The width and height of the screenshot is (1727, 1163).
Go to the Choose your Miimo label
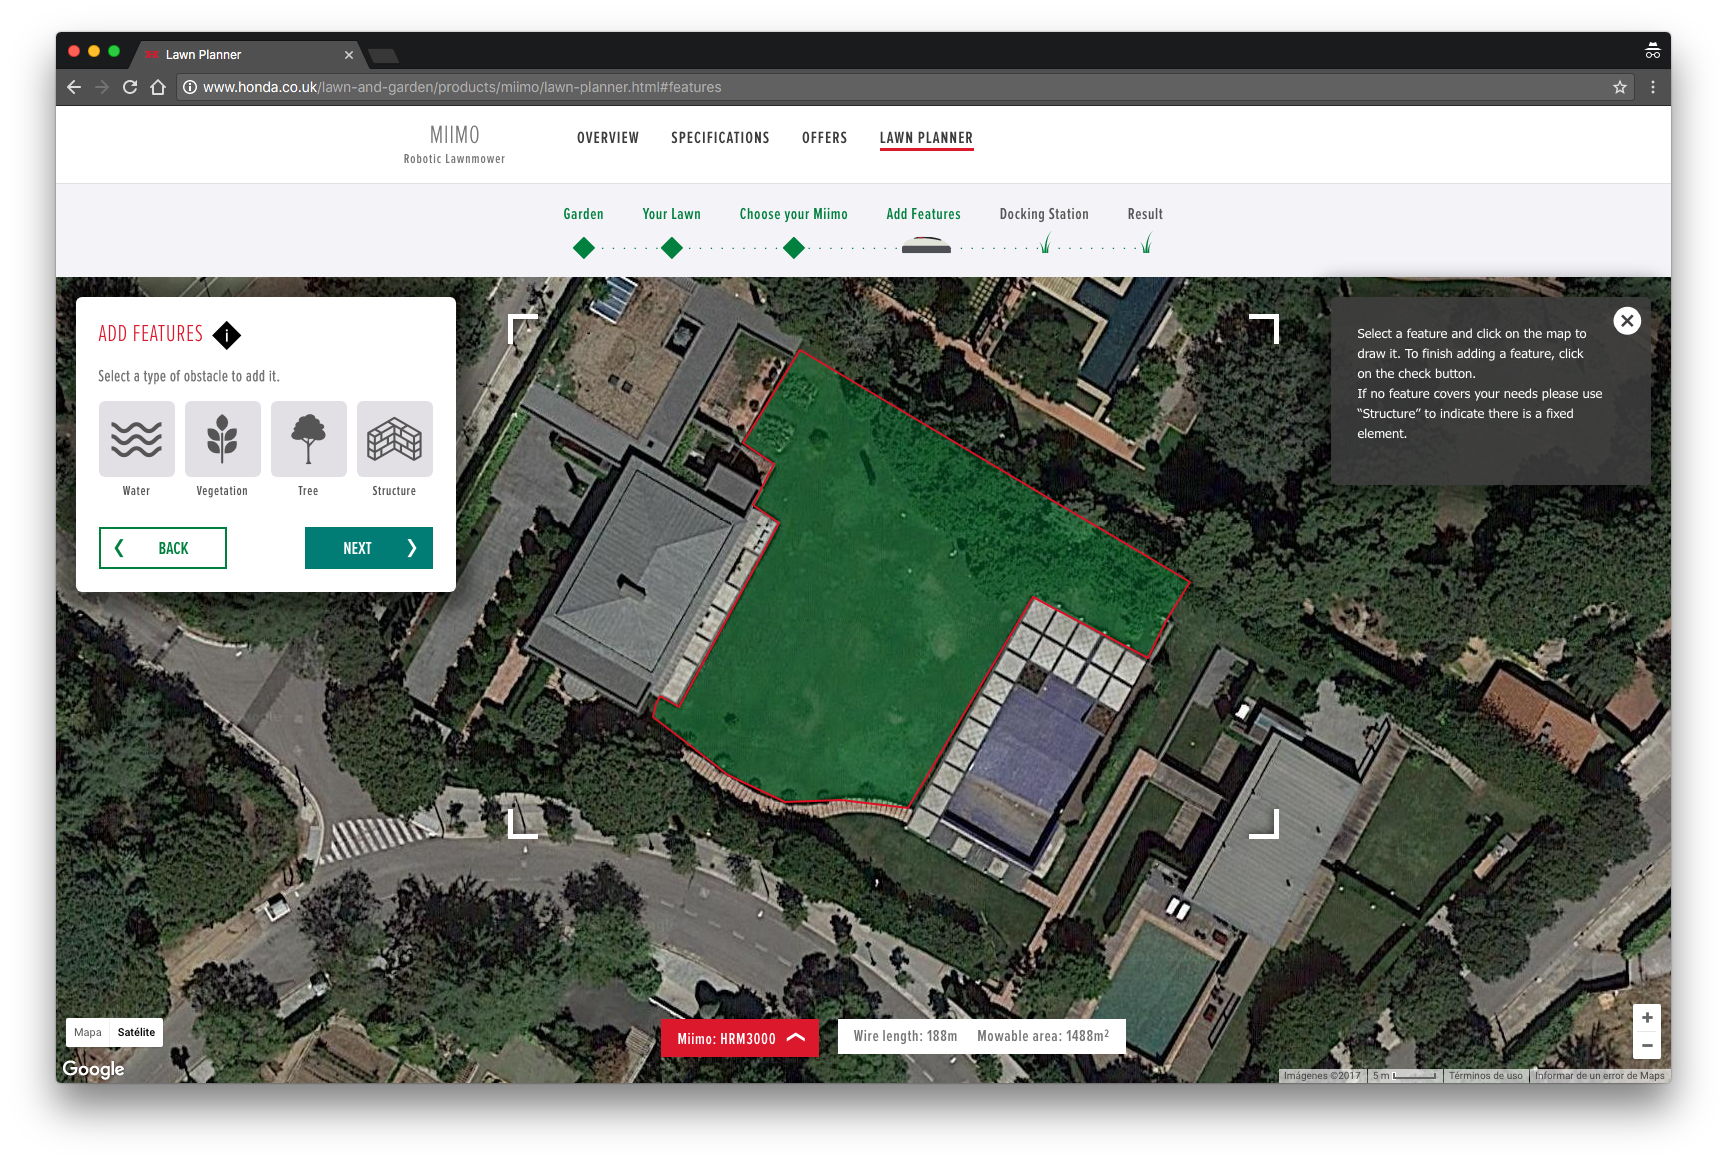click(x=793, y=214)
